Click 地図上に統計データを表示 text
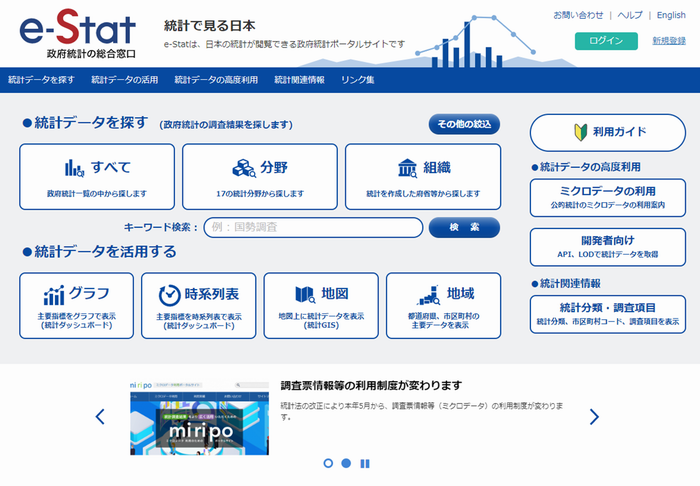This screenshot has width=700, height=486. (x=321, y=316)
